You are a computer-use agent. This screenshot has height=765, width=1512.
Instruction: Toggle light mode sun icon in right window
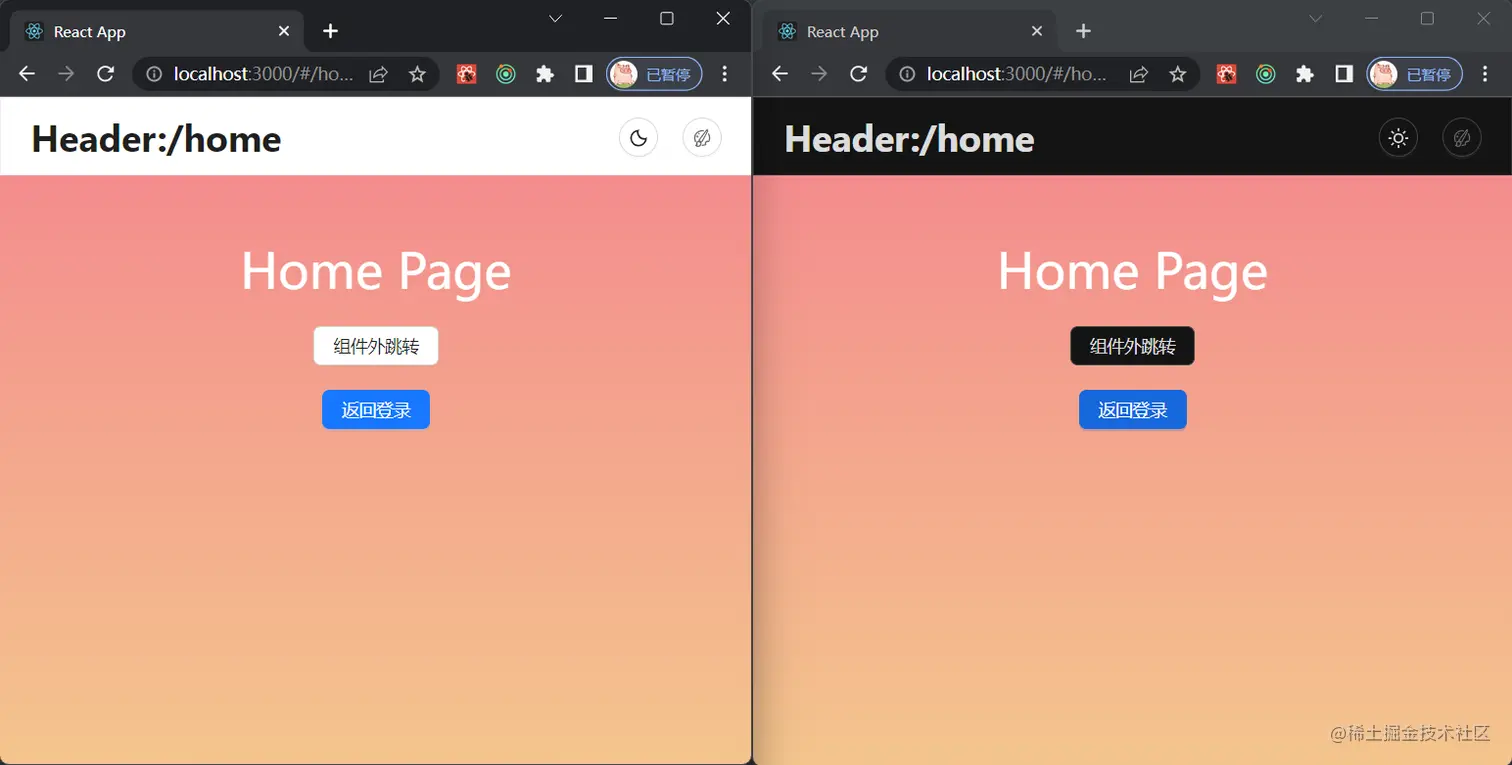(1399, 138)
